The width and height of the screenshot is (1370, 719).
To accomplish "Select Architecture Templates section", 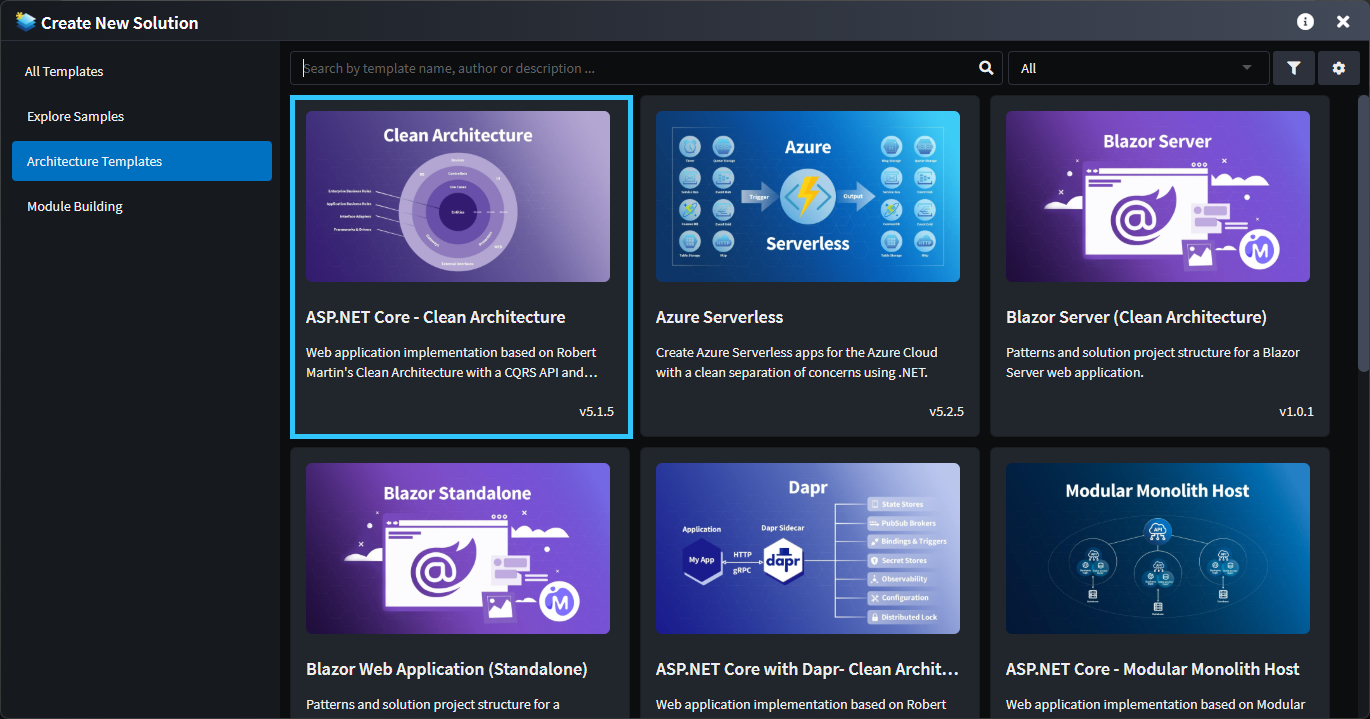I will pyautogui.click(x=142, y=161).
